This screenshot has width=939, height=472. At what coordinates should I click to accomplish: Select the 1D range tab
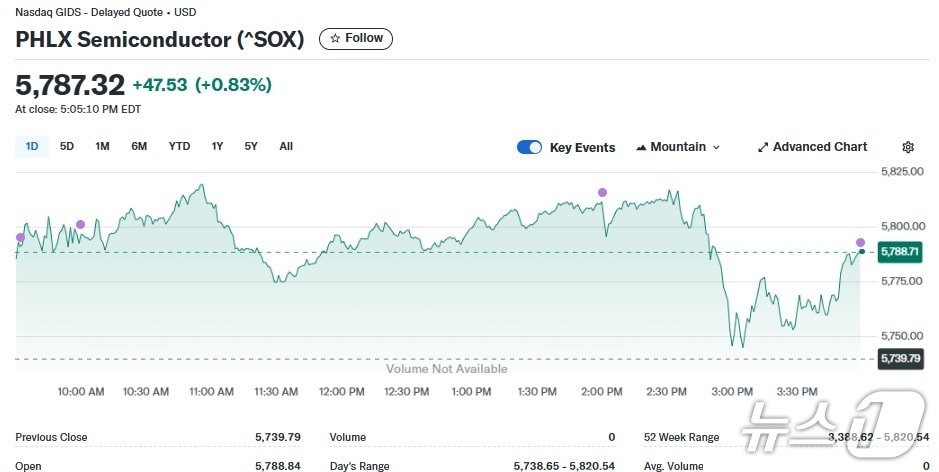[32, 147]
